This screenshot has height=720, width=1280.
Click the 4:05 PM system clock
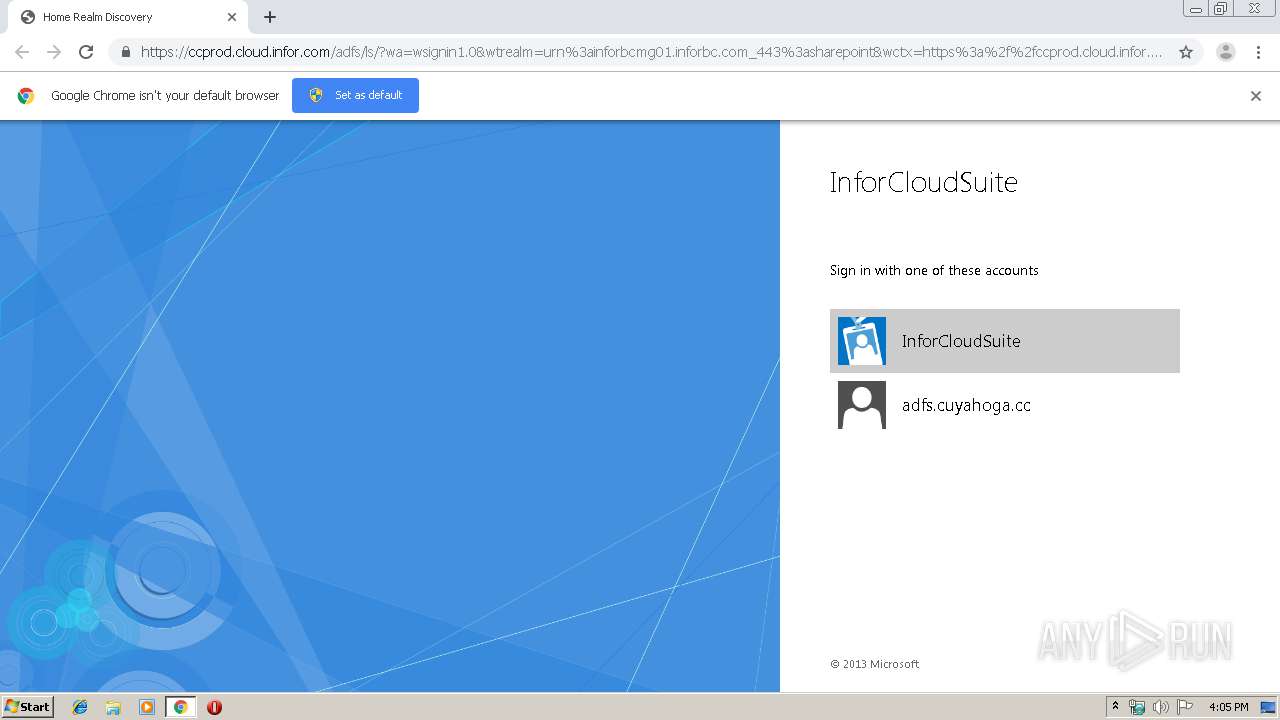[1228, 707]
